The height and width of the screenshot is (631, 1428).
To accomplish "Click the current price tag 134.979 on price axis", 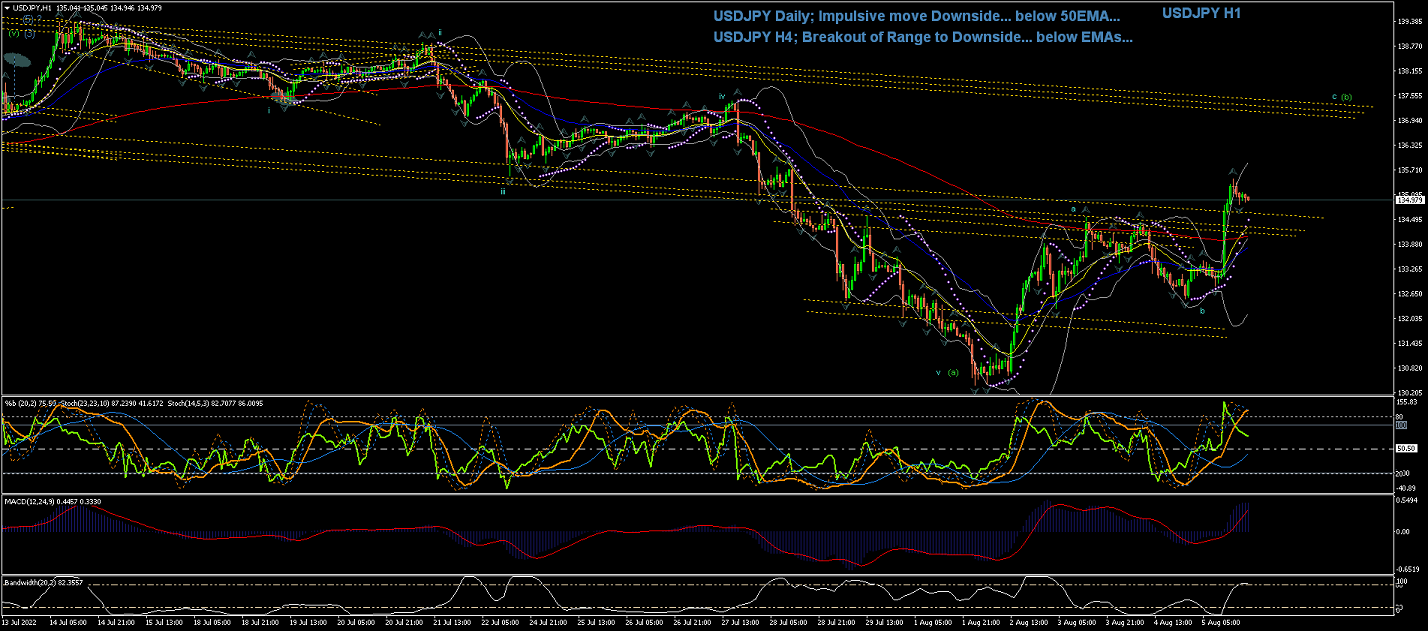I will pos(1407,200).
